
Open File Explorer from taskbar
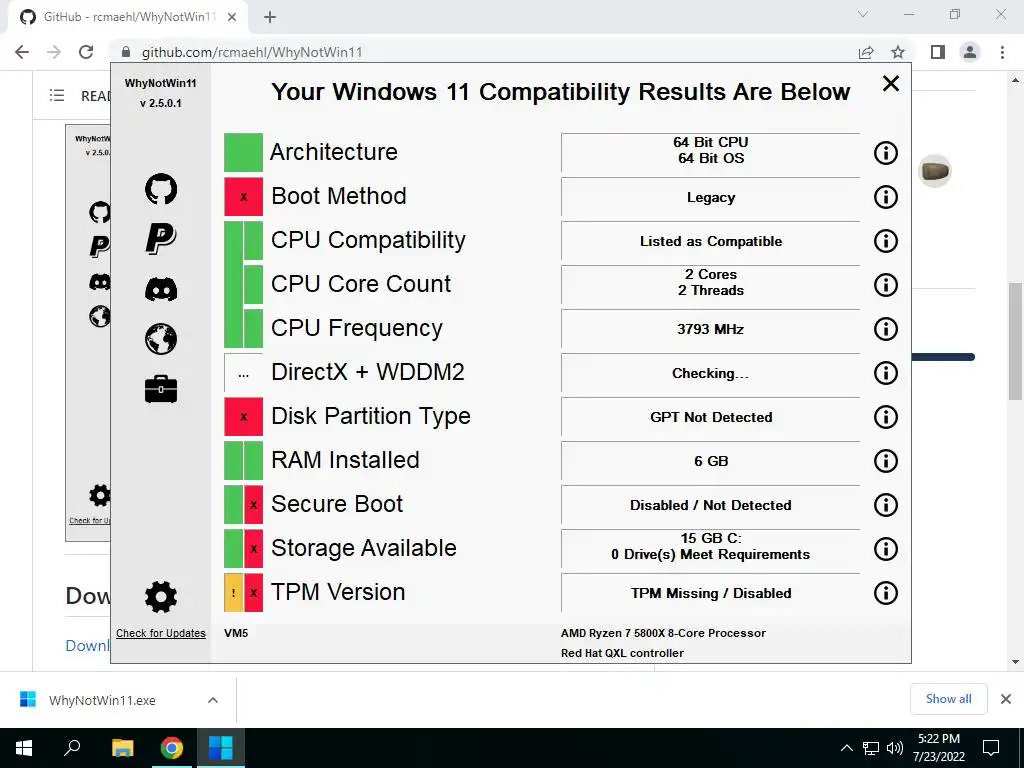click(x=122, y=748)
